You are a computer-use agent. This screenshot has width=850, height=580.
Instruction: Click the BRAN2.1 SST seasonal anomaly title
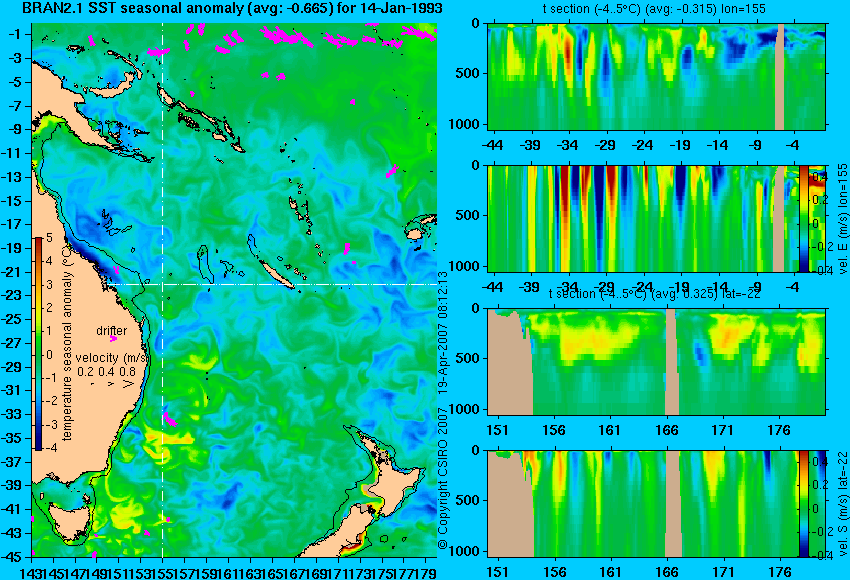click(232, 8)
